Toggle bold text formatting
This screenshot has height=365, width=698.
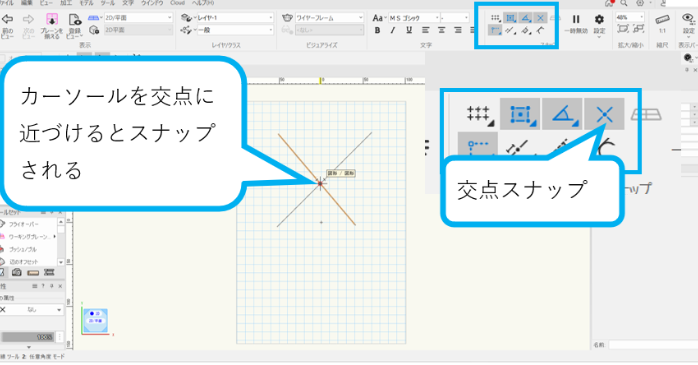click(377, 30)
